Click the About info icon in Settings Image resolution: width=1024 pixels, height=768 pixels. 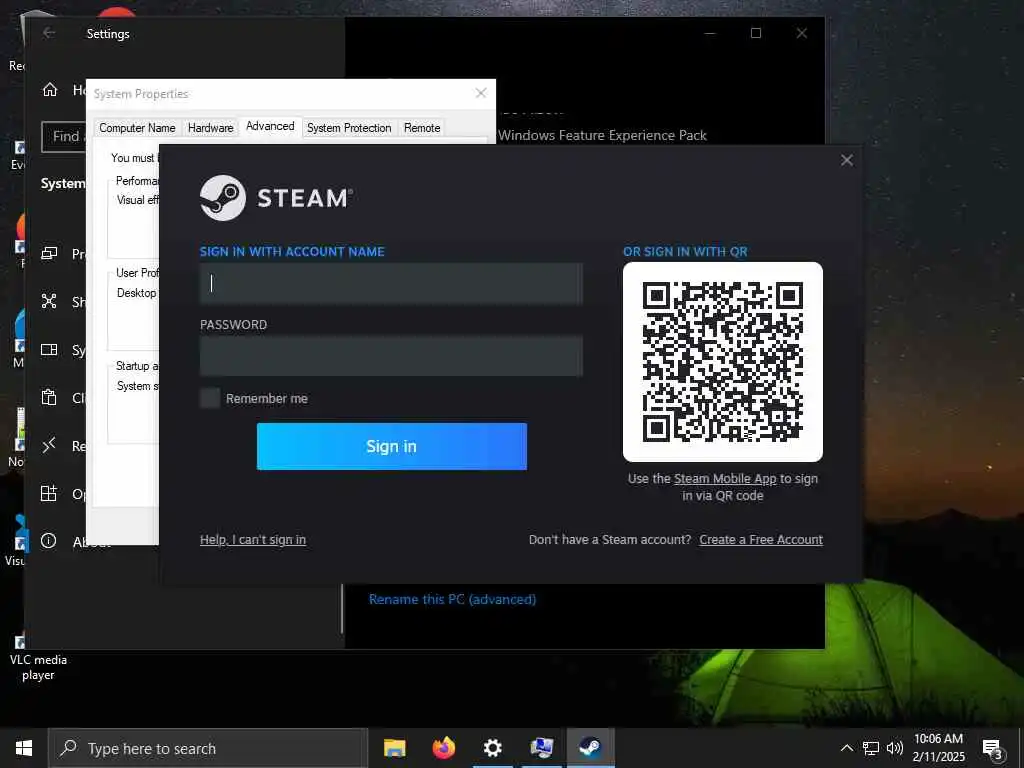click(48, 541)
